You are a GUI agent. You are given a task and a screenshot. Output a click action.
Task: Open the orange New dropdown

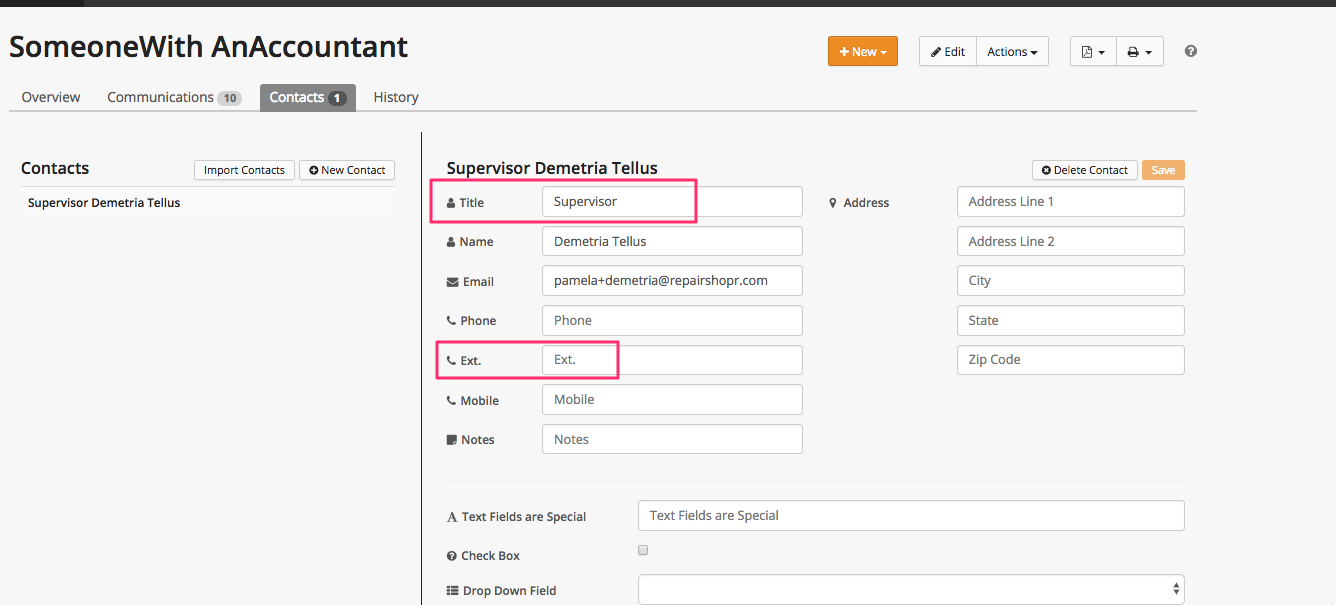862,52
